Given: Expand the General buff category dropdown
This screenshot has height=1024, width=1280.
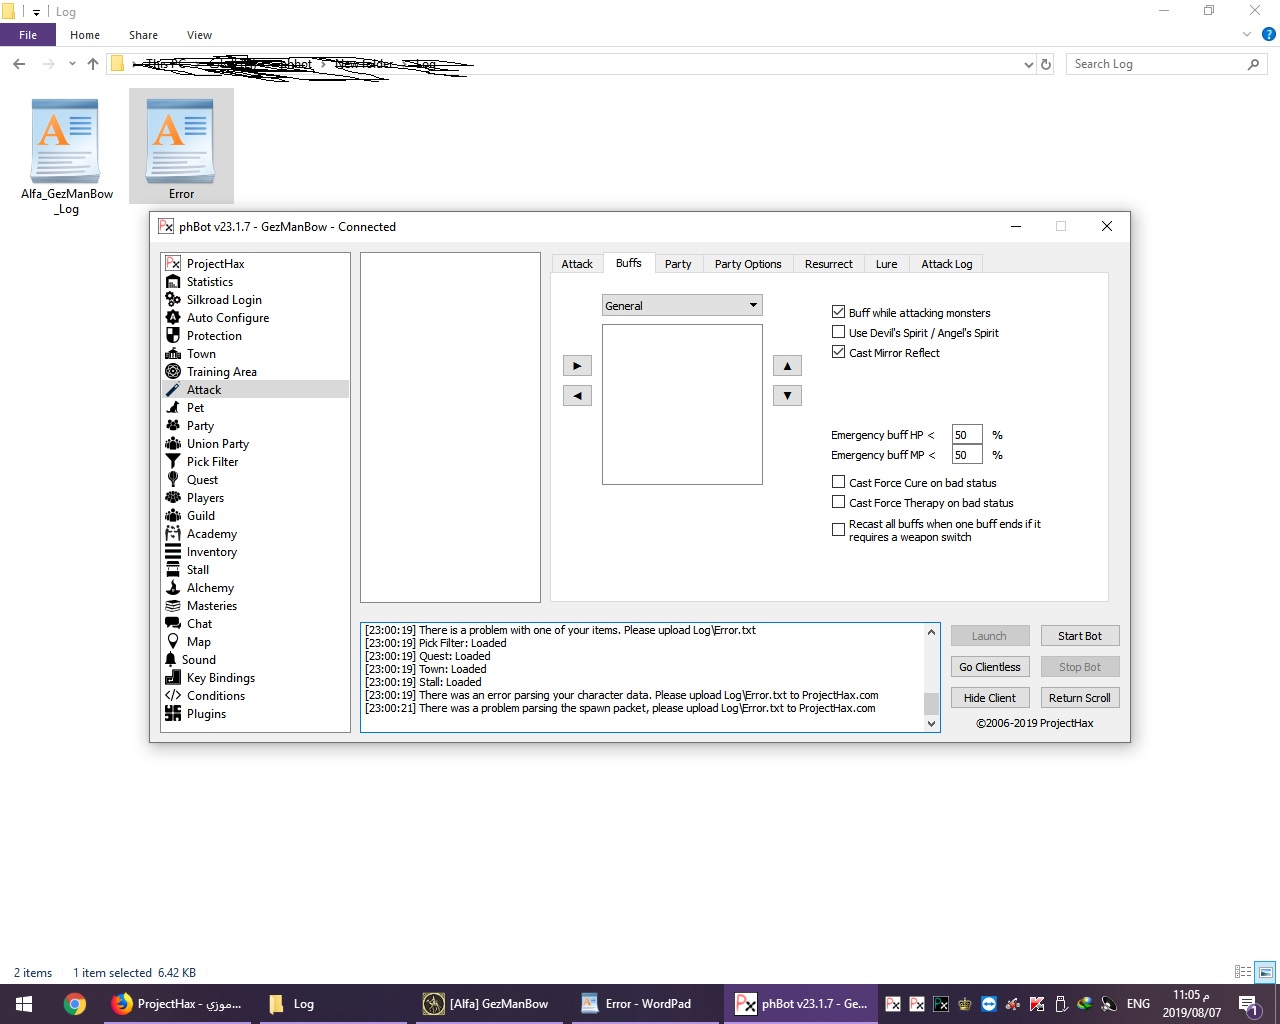Looking at the screenshot, I should coord(753,305).
